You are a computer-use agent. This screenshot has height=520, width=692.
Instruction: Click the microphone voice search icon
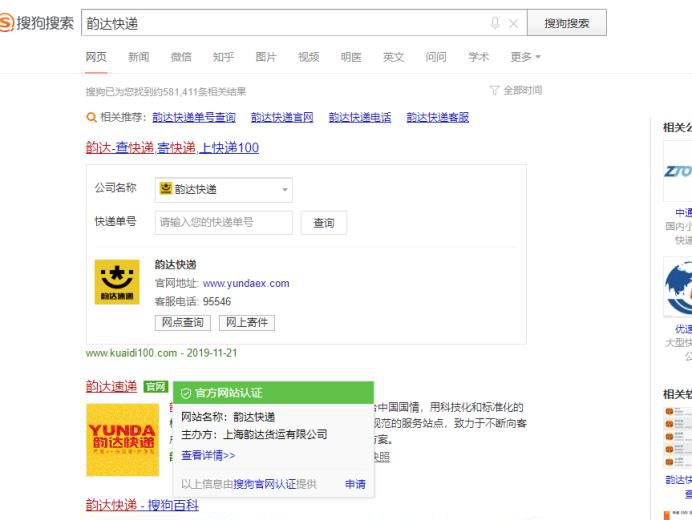pos(495,23)
